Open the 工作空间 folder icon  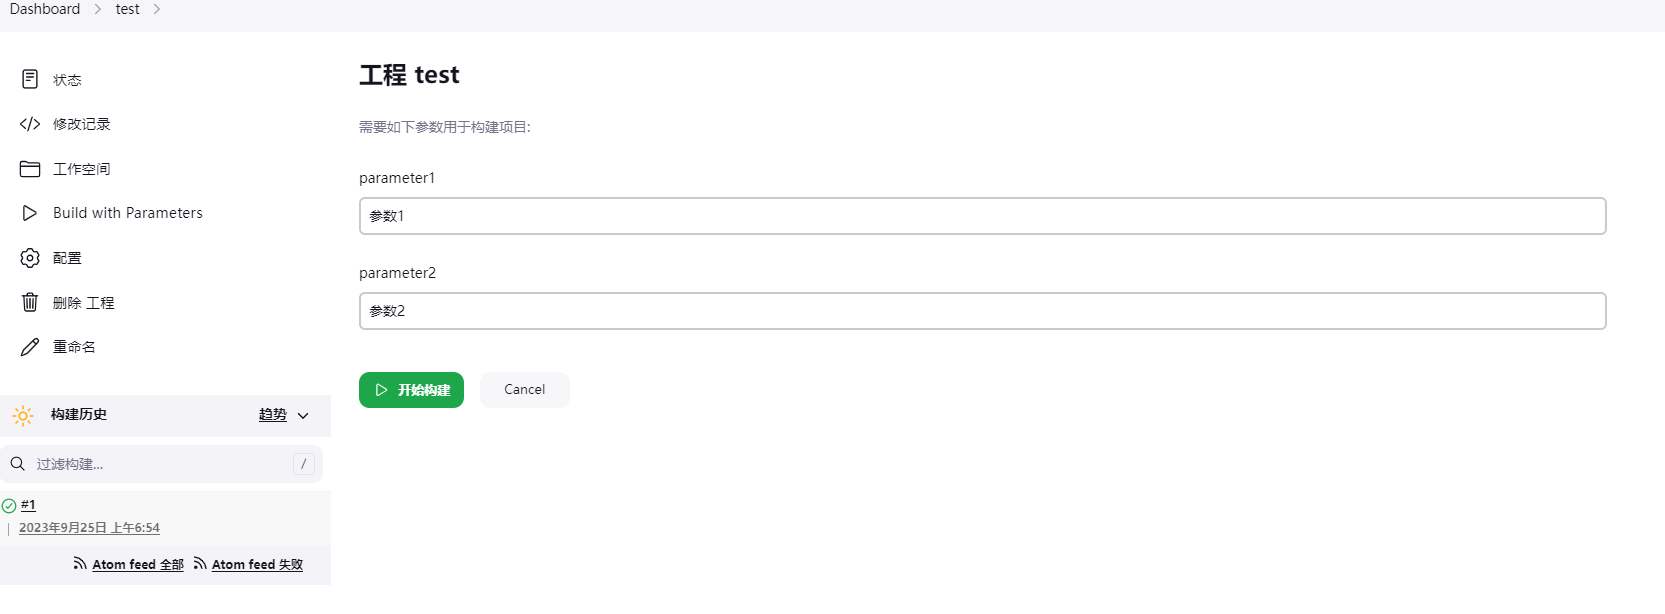coord(30,169)
